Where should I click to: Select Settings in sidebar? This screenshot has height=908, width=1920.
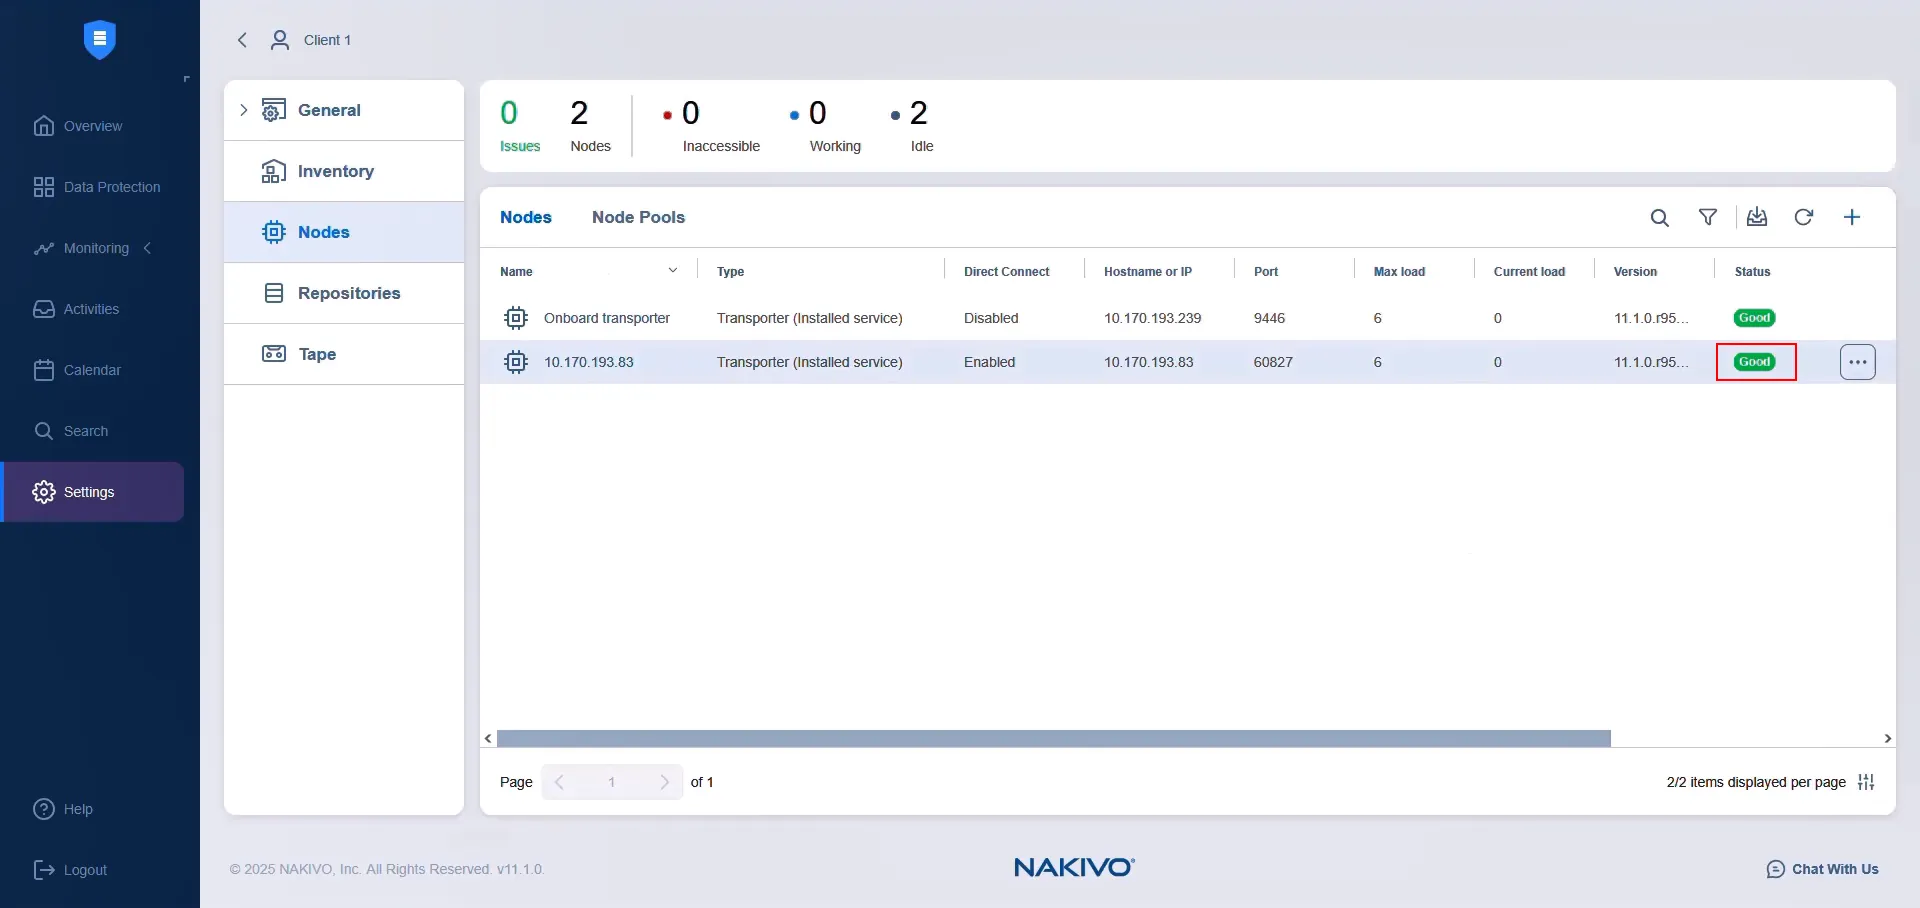[92, 492]
